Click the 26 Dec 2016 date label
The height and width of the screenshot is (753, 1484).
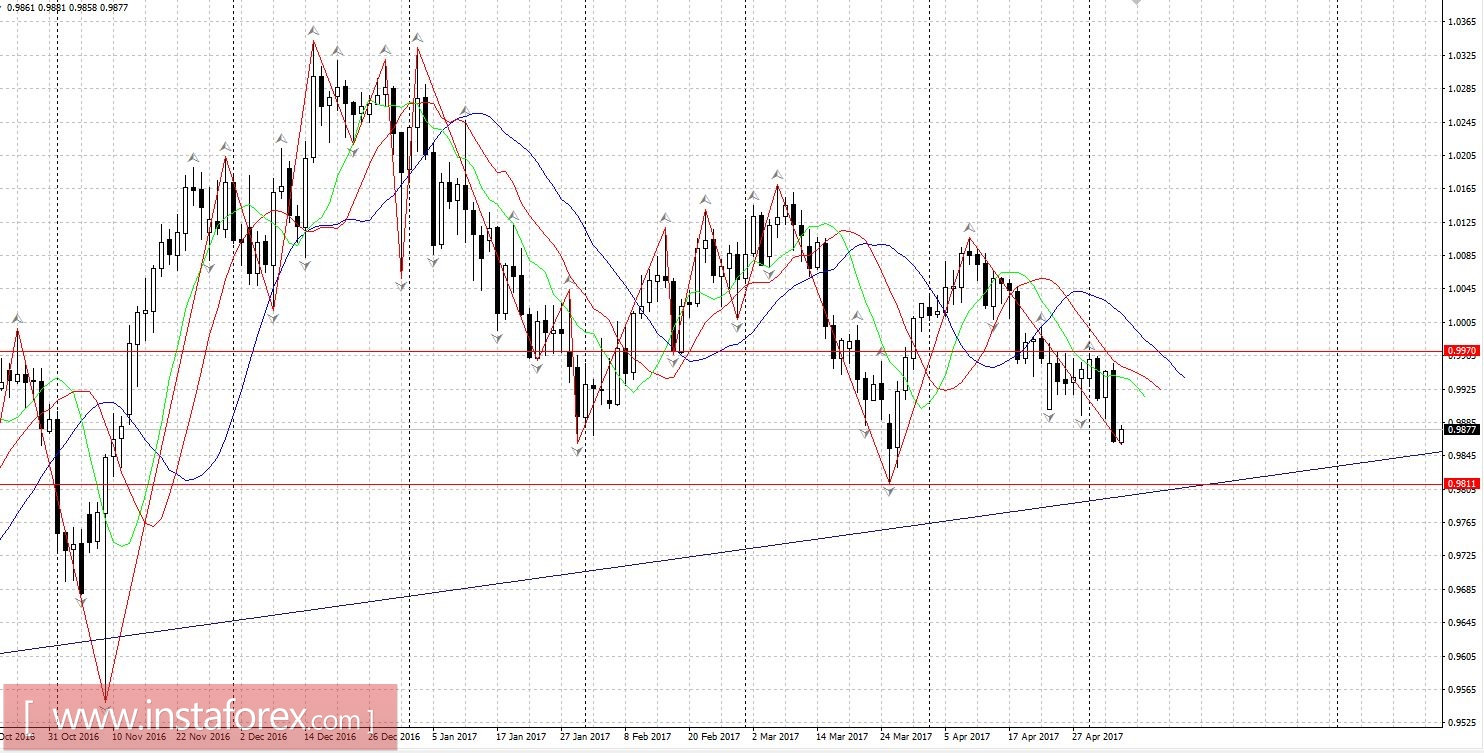click(393, 737)
